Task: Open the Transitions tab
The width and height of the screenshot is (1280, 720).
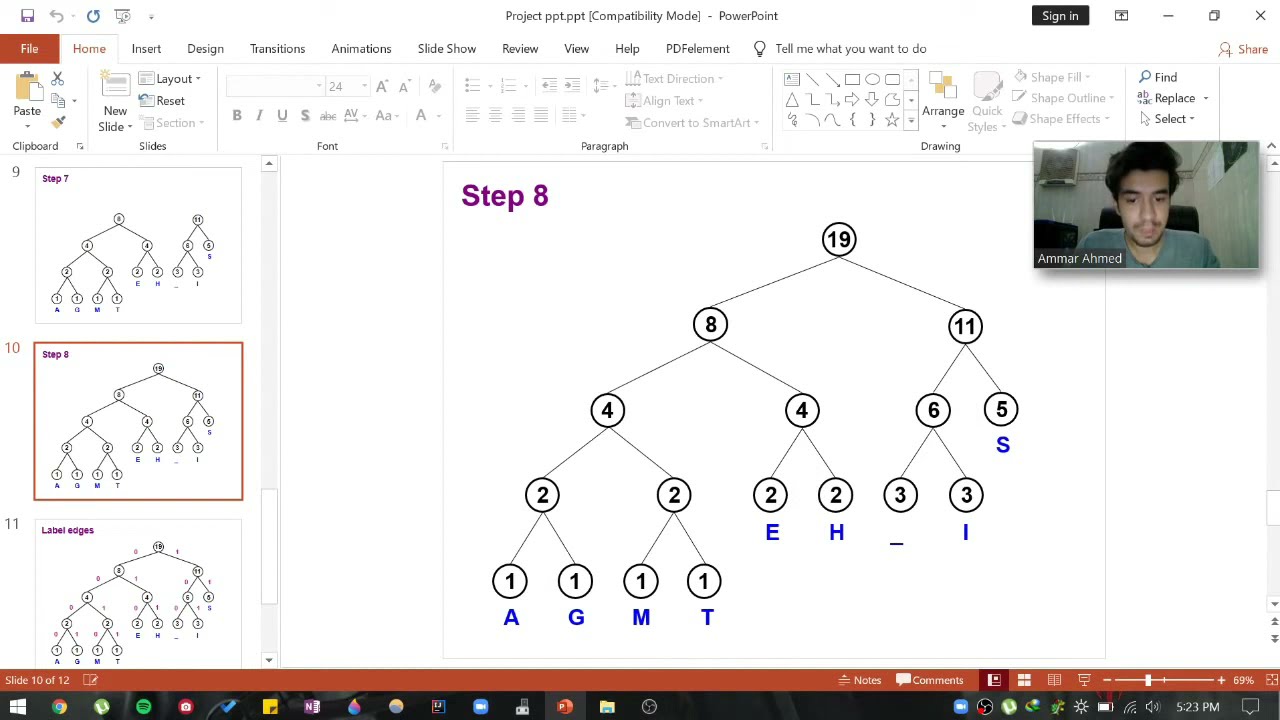Action: 277,49
